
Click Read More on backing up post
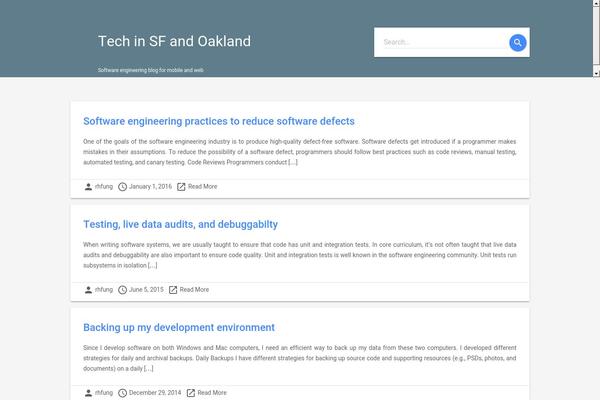(210, 392)
